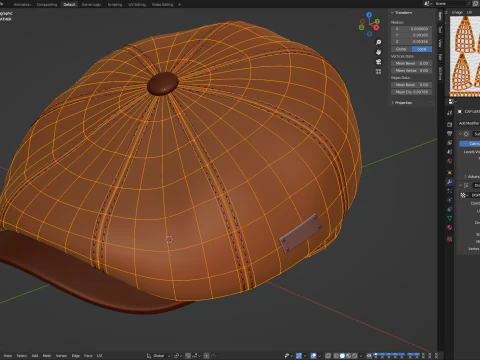Adjust vertex Mean Bevel weight slider

point(412,63)
